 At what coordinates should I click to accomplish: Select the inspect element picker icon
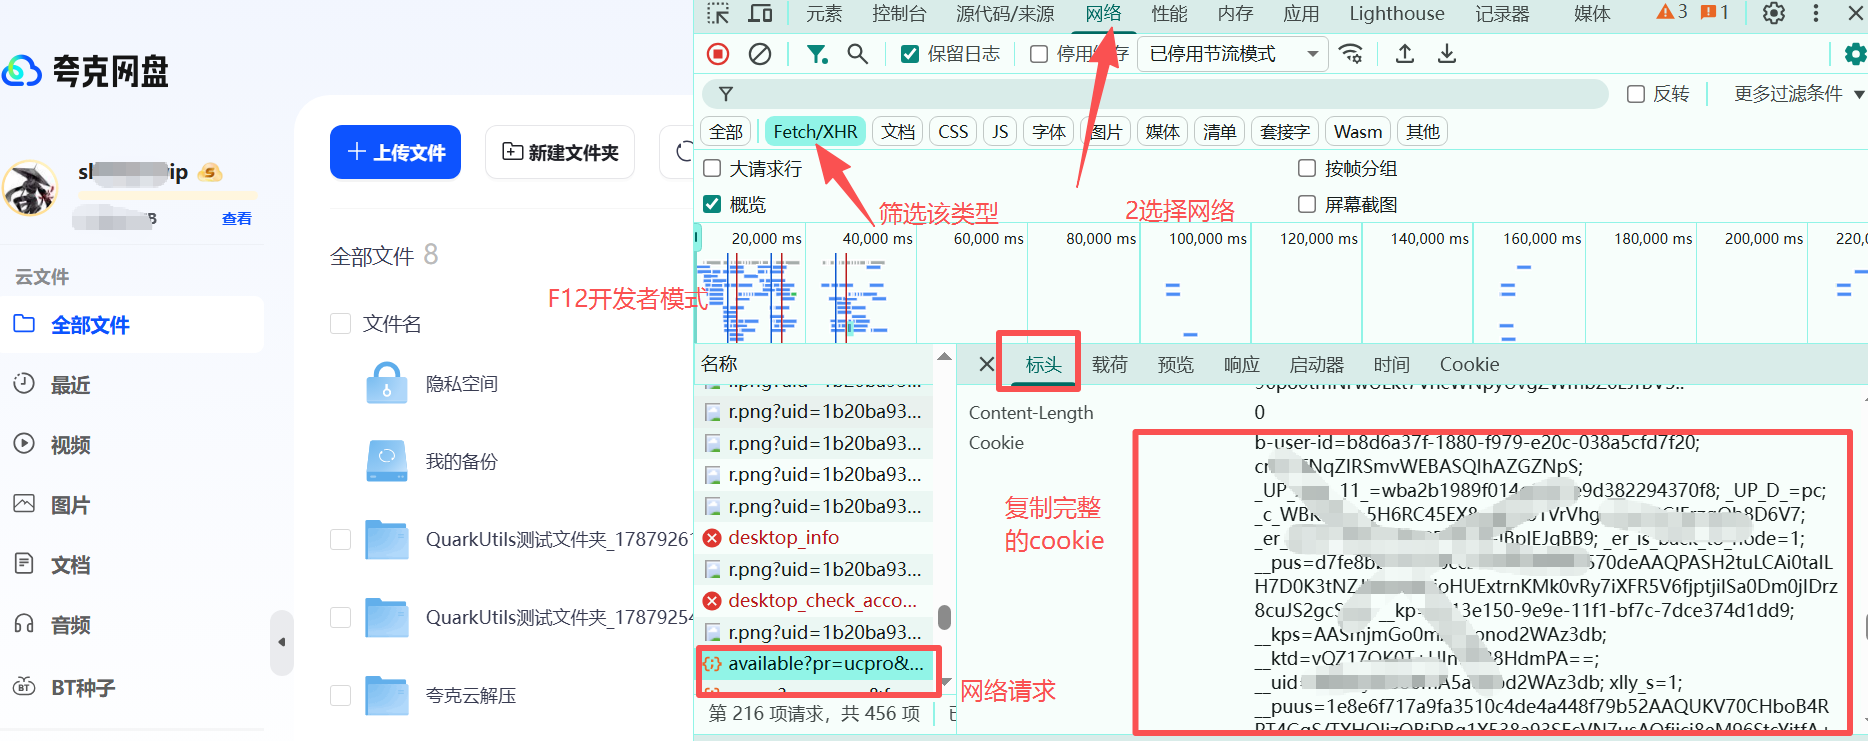(x=718, y=14)
